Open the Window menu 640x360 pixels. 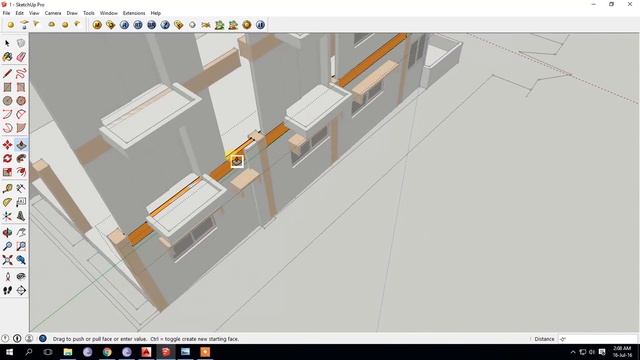point(109,13)
